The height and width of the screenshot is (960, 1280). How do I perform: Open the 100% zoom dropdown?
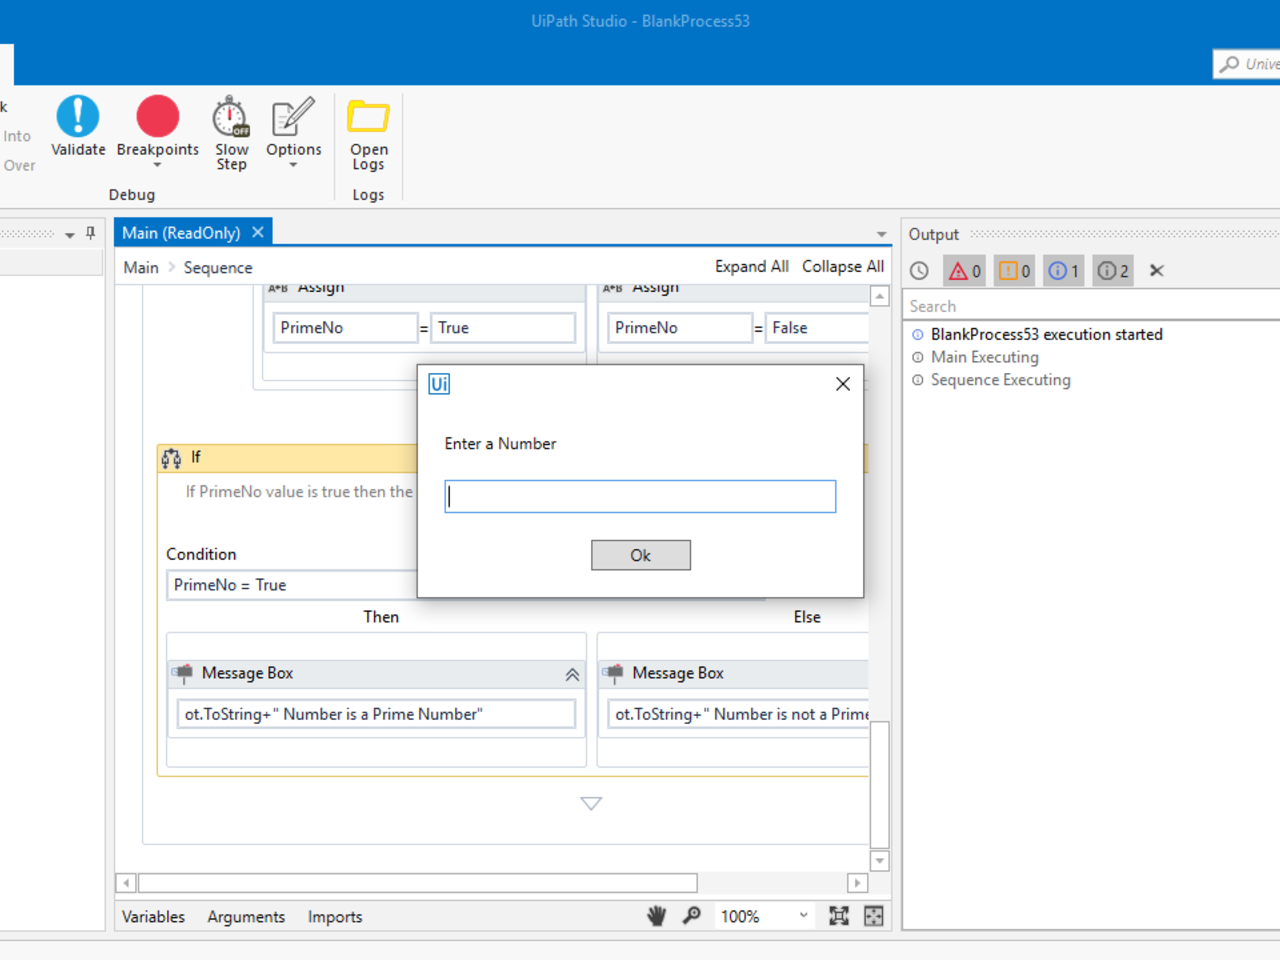point(803,915)
